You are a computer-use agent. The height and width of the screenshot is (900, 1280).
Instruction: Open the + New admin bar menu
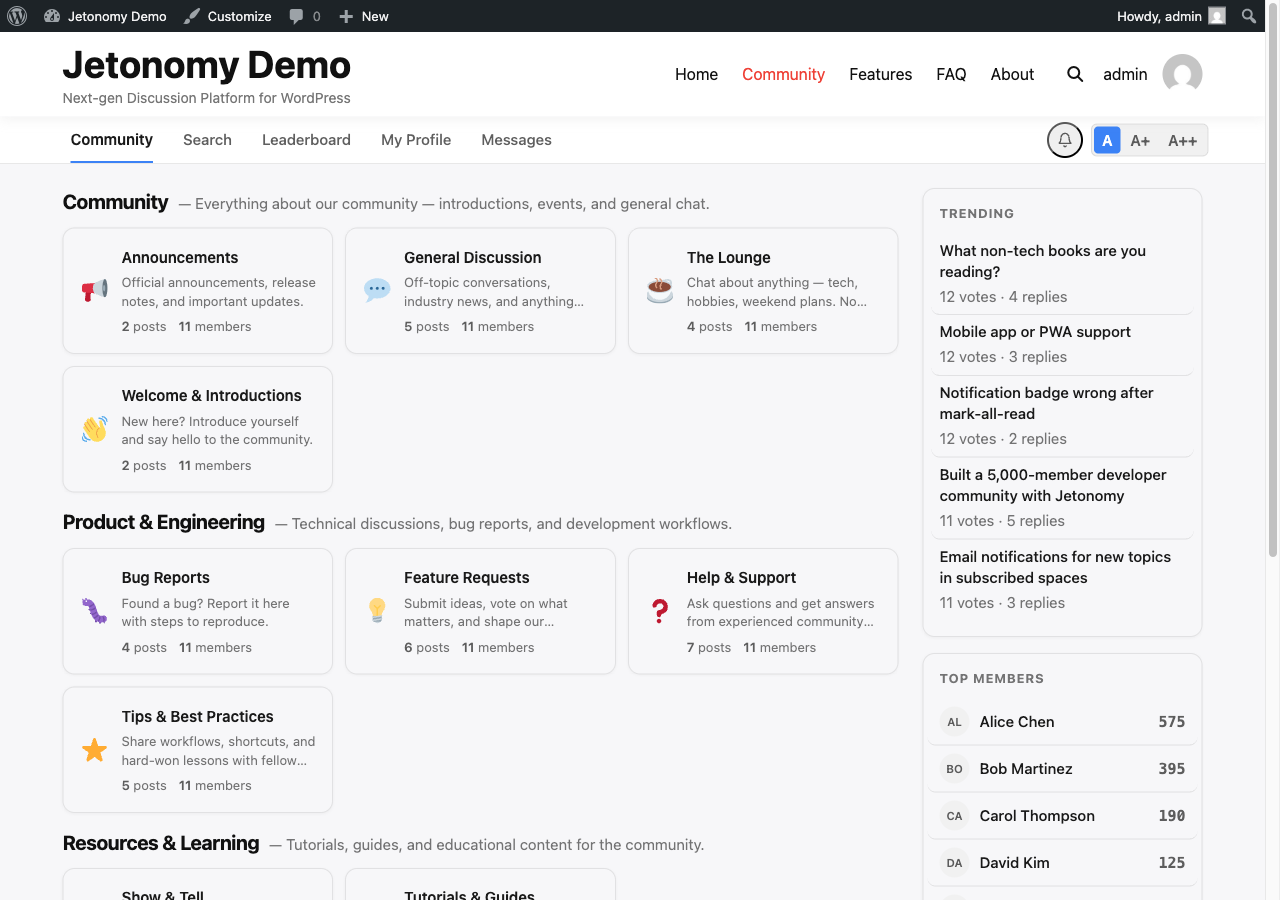tap(363, 16)
